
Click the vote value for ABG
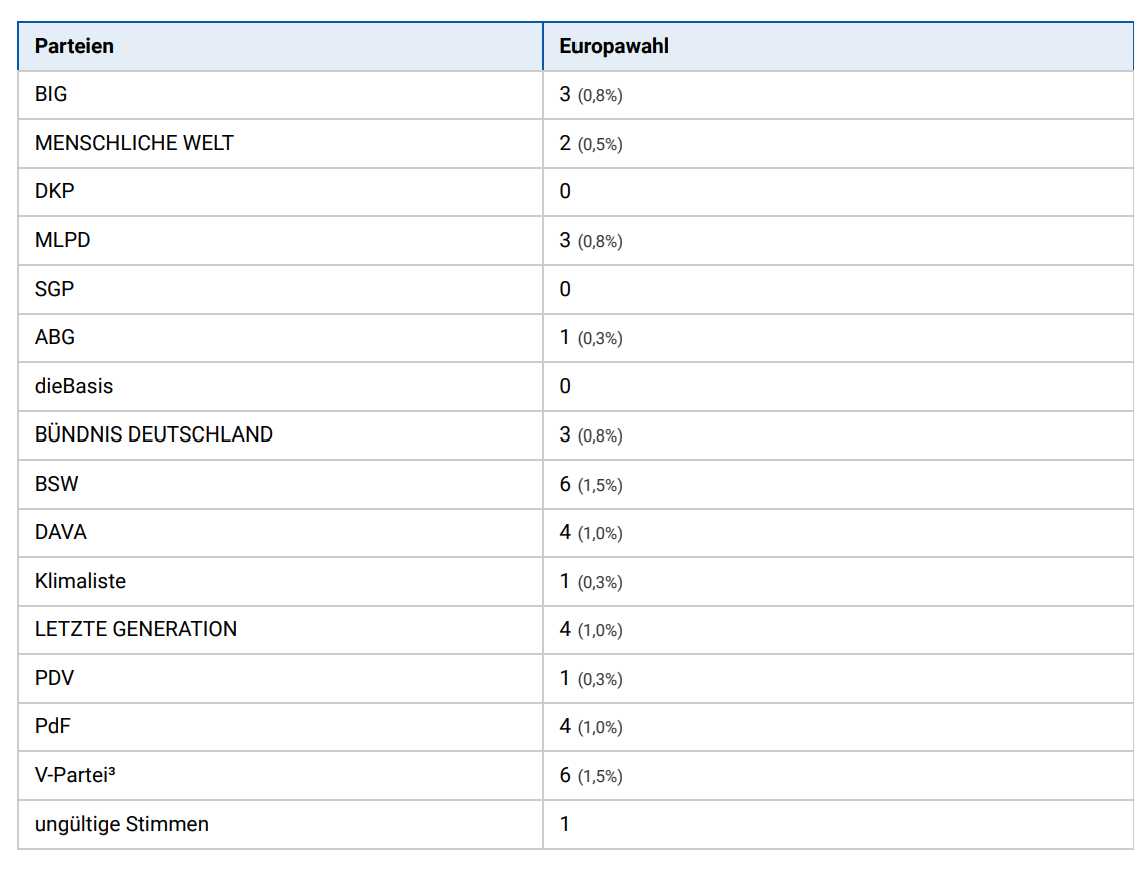point(591,338)
